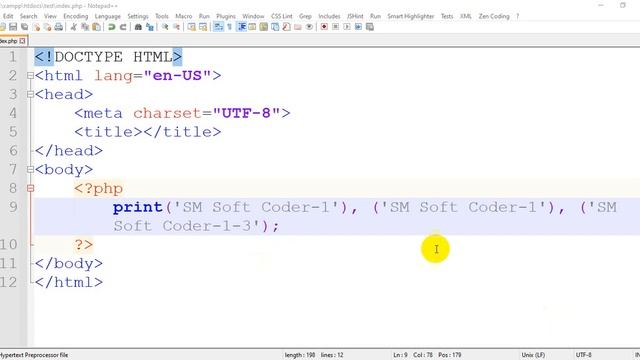Click the length : 198 status text
The image size is (640, 360).
(300, 355)
